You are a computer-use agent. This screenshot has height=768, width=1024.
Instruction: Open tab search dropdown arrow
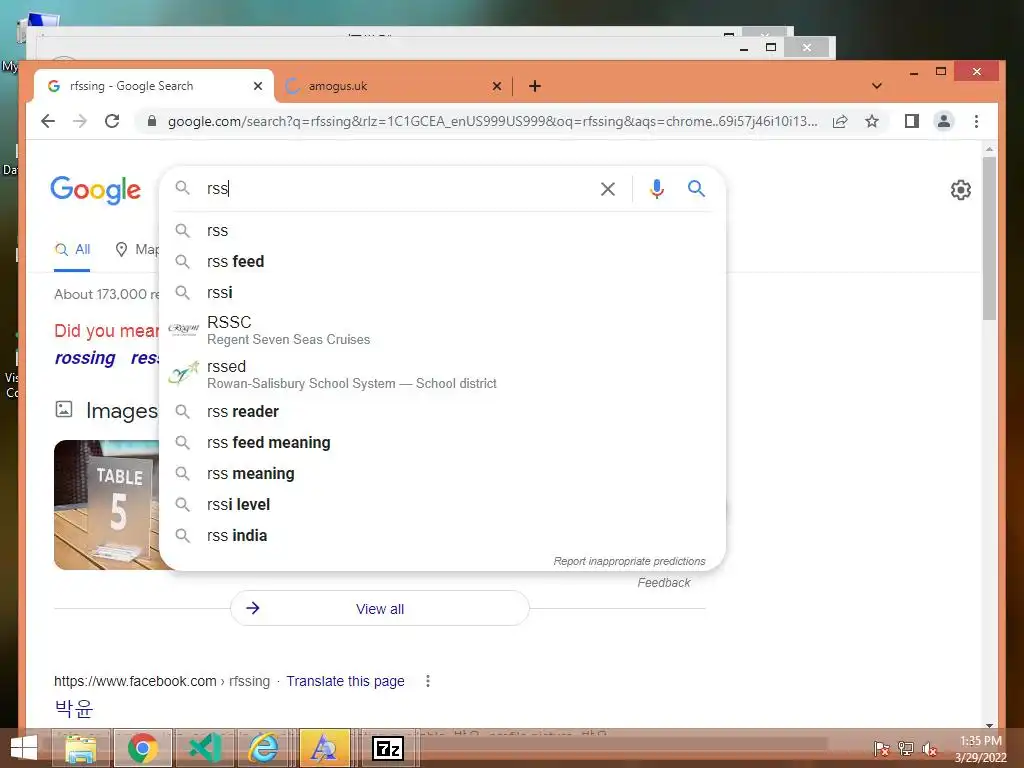[877, 86]
